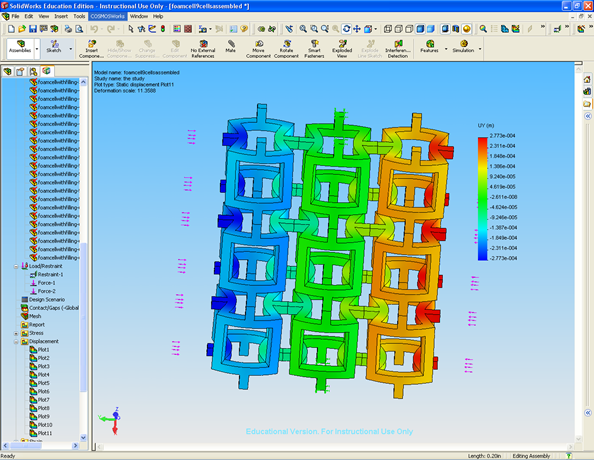Activate the Select cursor tool
The height and width of the screenshot is (460, 594).
pyautogui.click(x=131, y=29)
